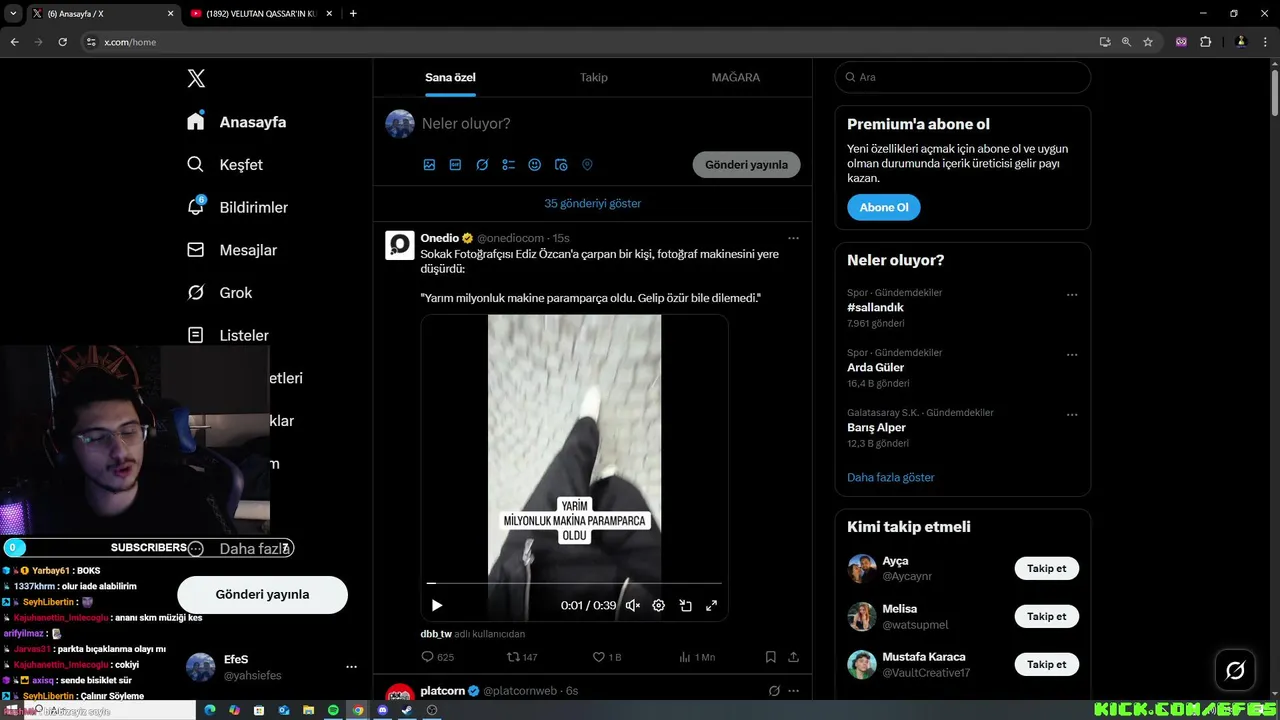Open Listeler from the sidebar
The width and height of the screenshot is (1280, 720).
pos(228,335)
